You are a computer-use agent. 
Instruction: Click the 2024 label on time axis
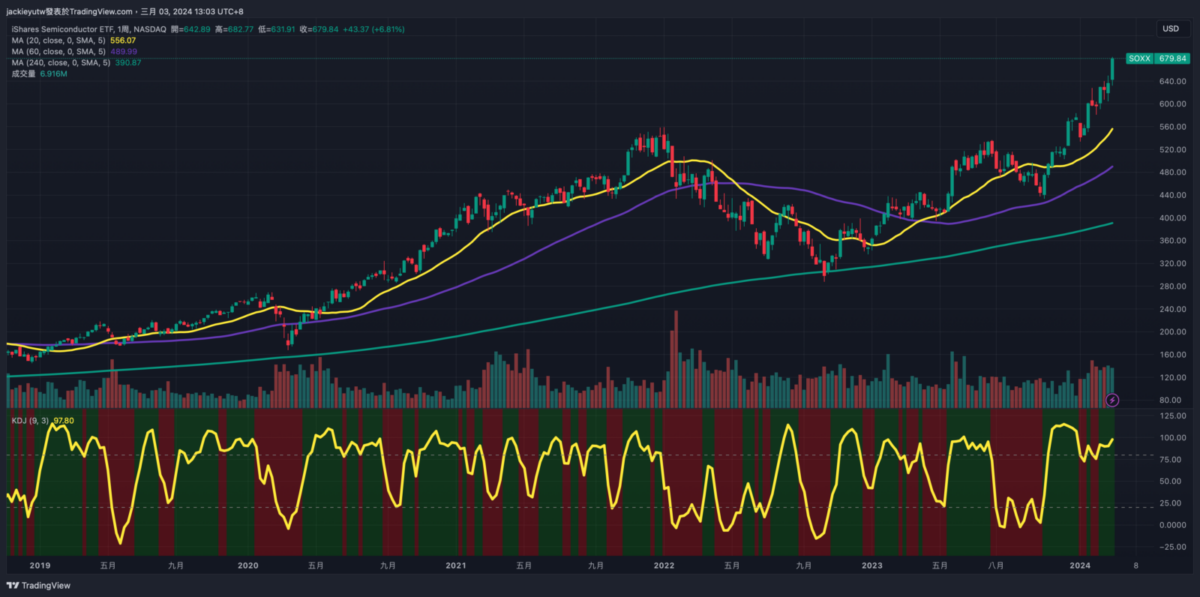pyautogui.click(x=1080, y=565)
